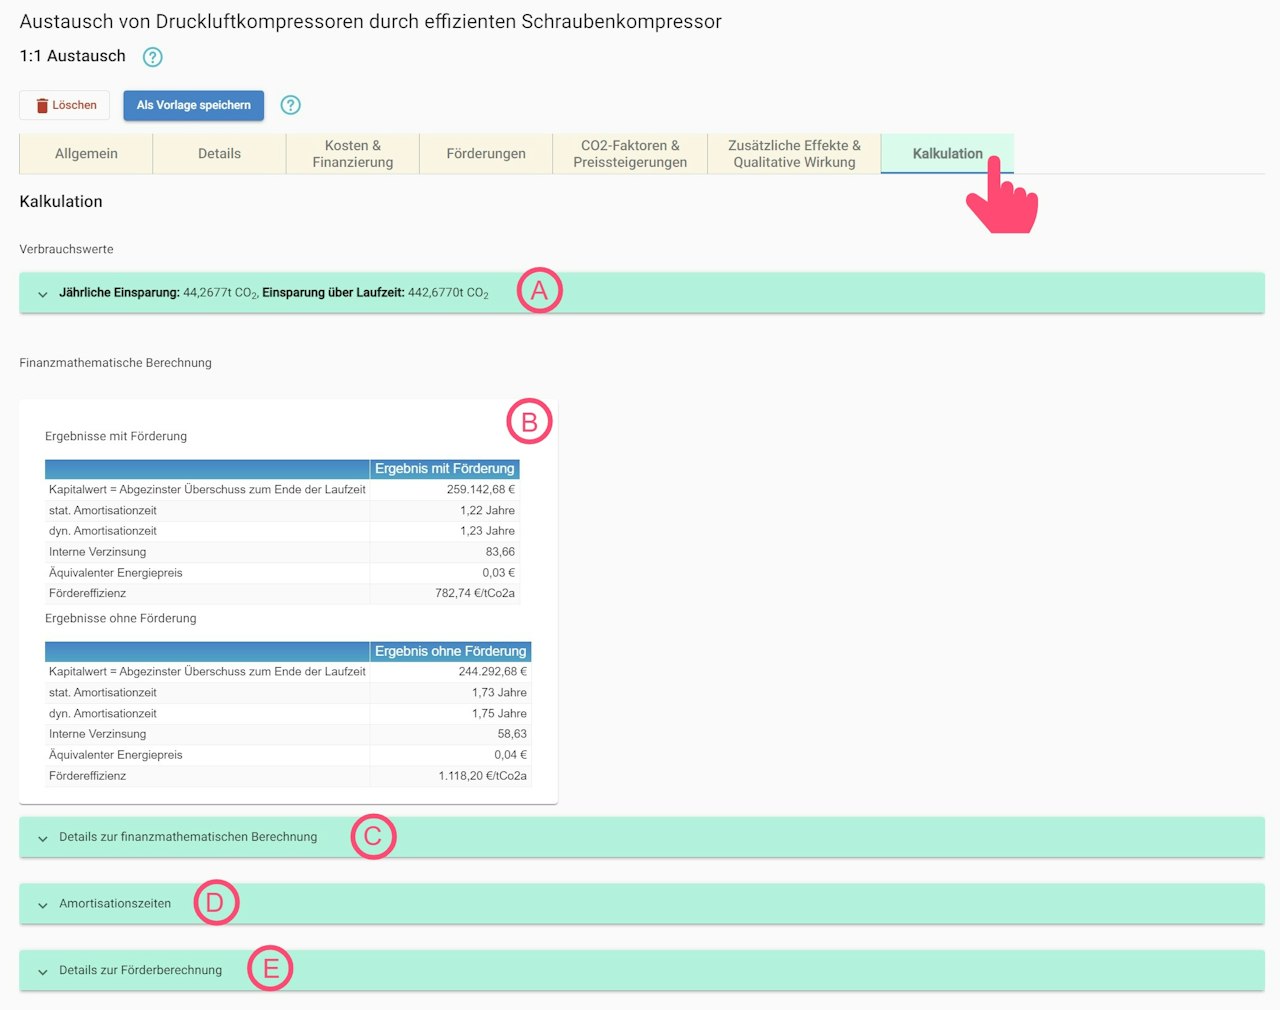Image resolution: width=1280 pixels, height=1010 pixels.
Task: Click the Ergebnis mit Förderung column header
Action: [445, 469]
